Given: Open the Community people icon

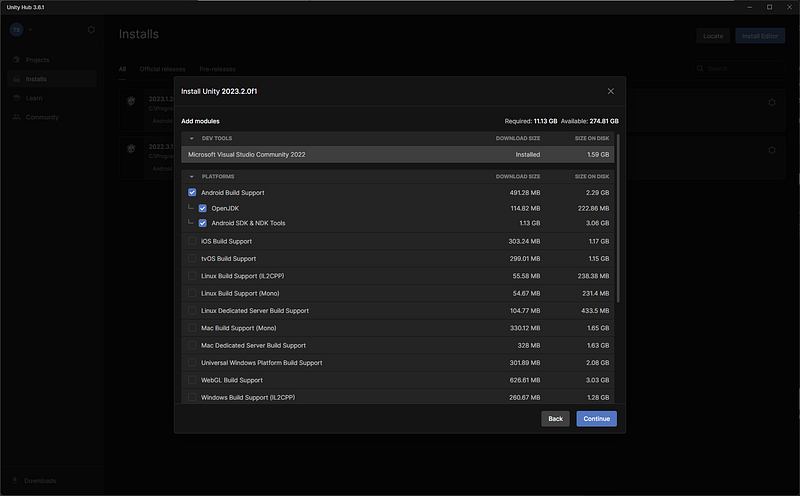Looking at the screenshot, I should tap(16, 117).
